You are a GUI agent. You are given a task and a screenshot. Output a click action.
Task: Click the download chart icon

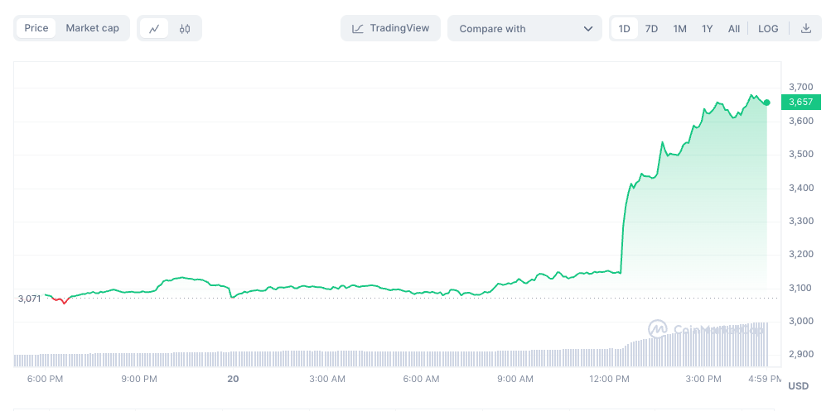[x=805, y=28]
